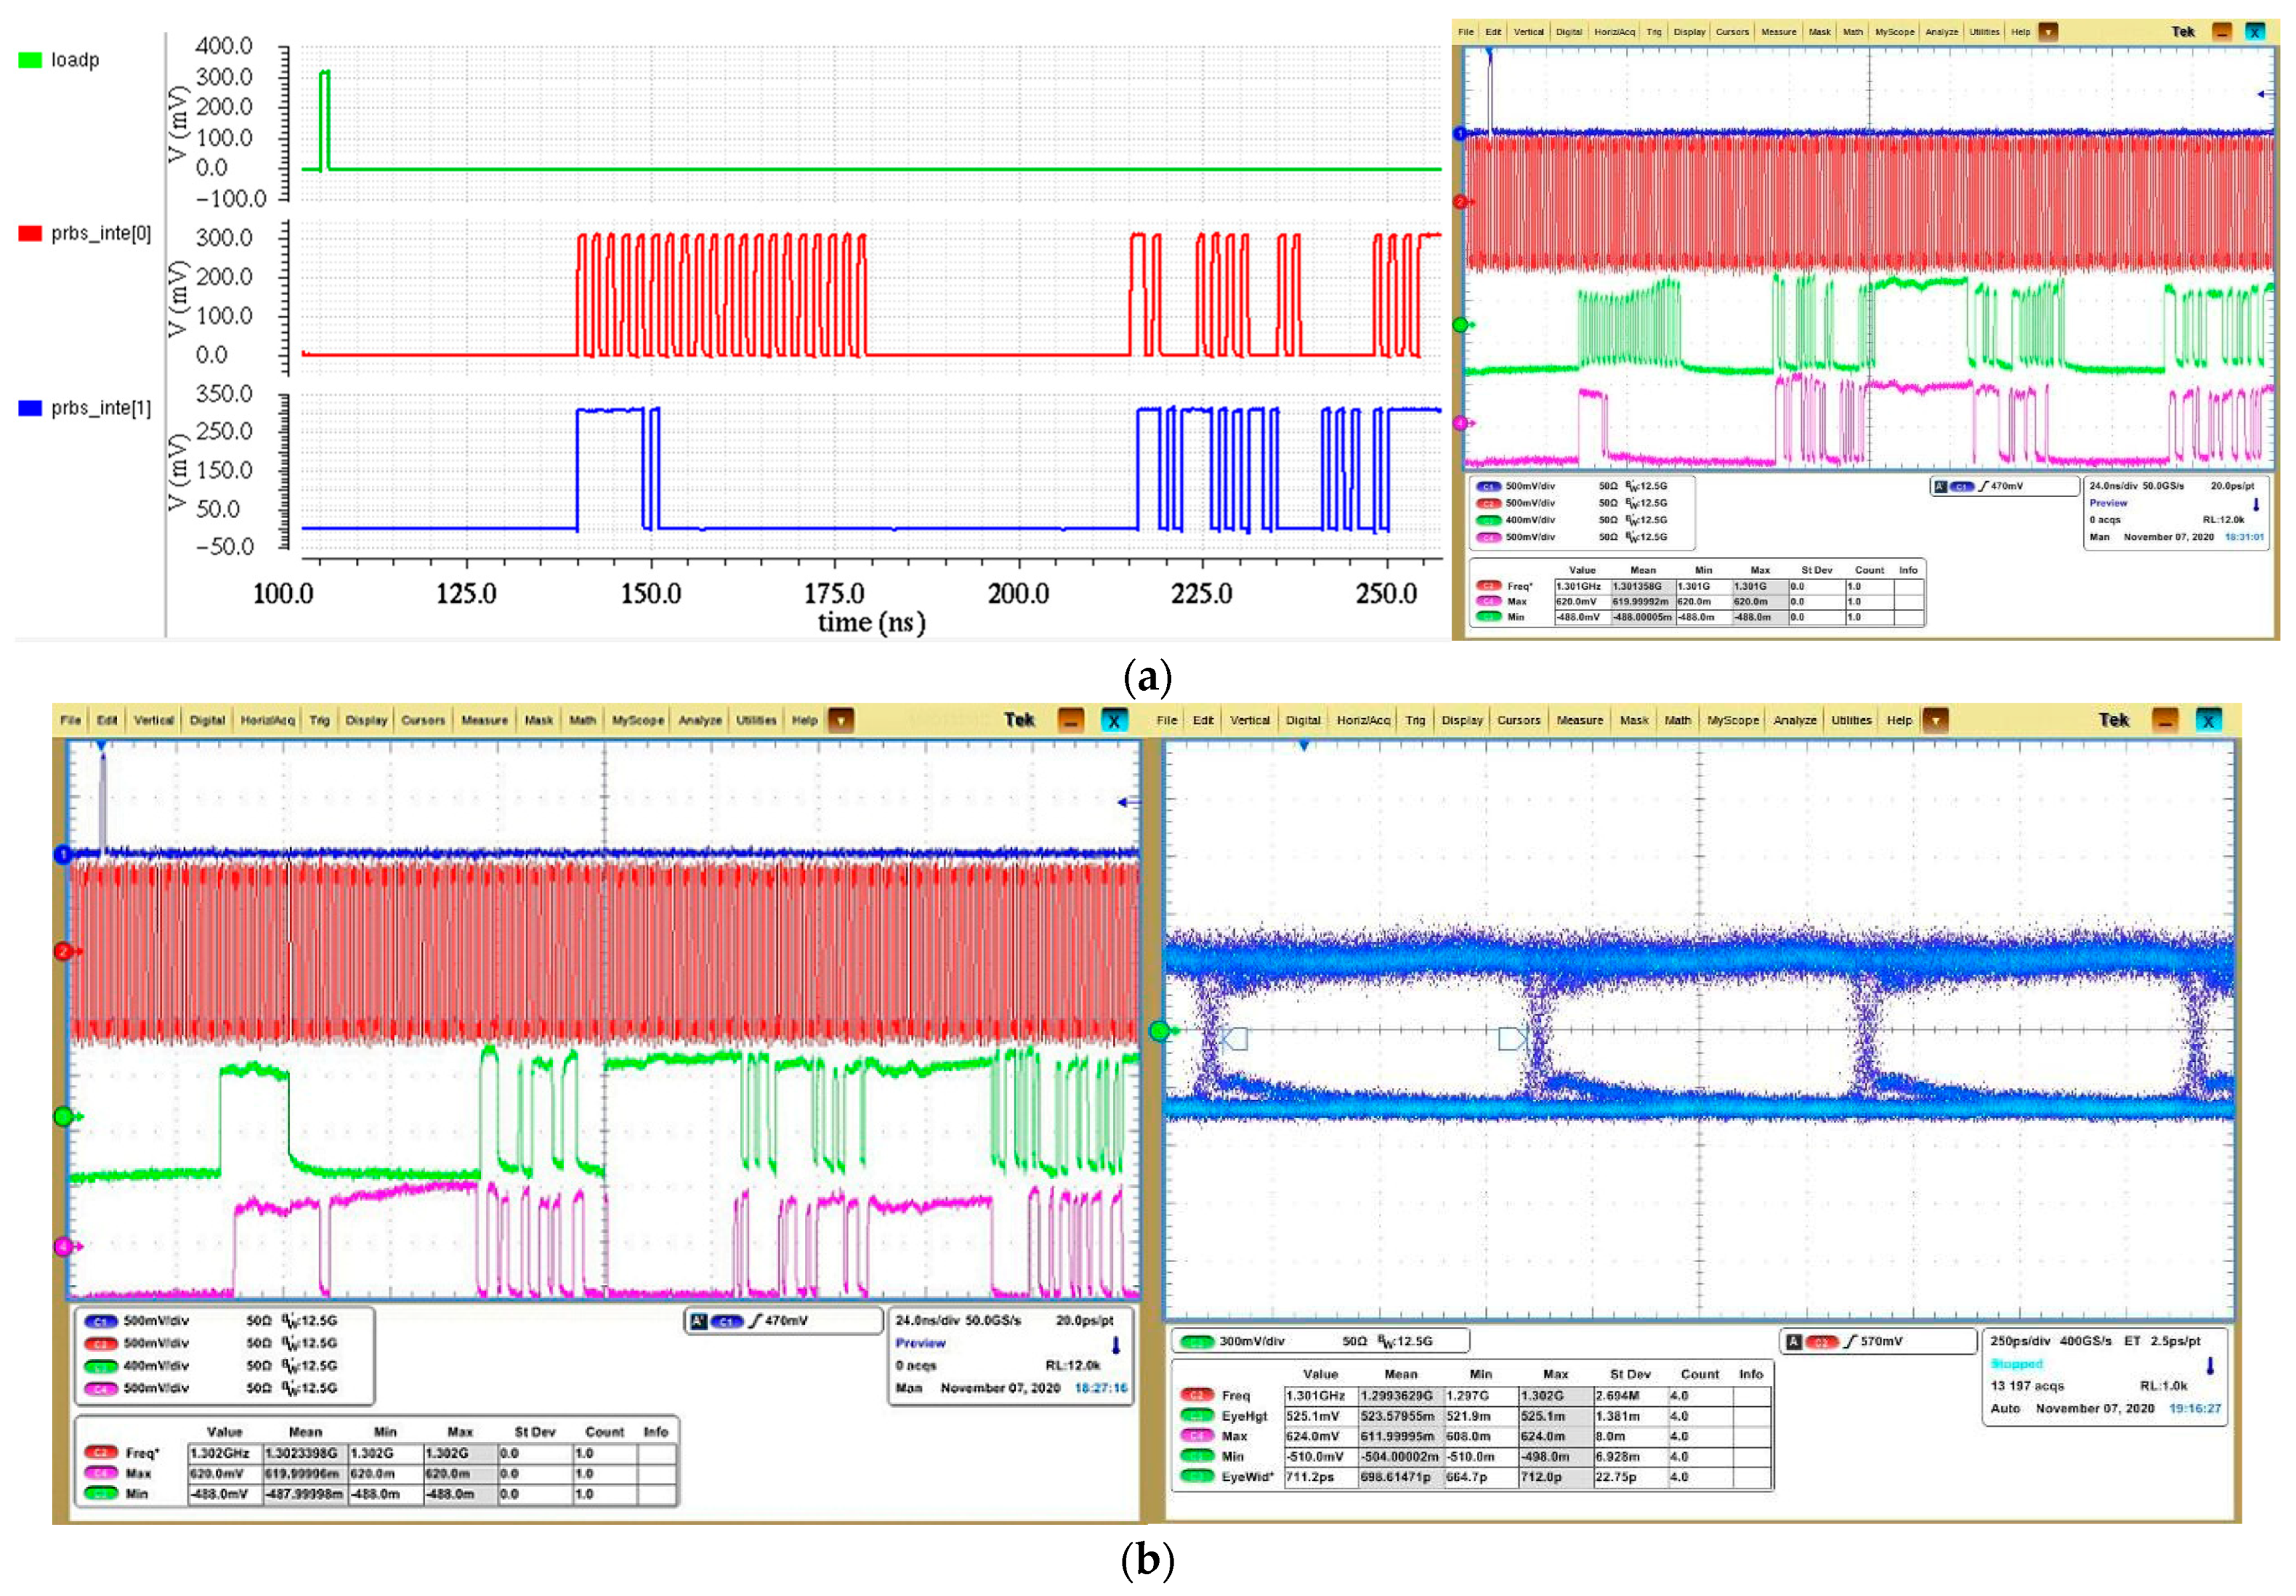Open dropdown arrow after Help in top-right scope

(2048, 32)
